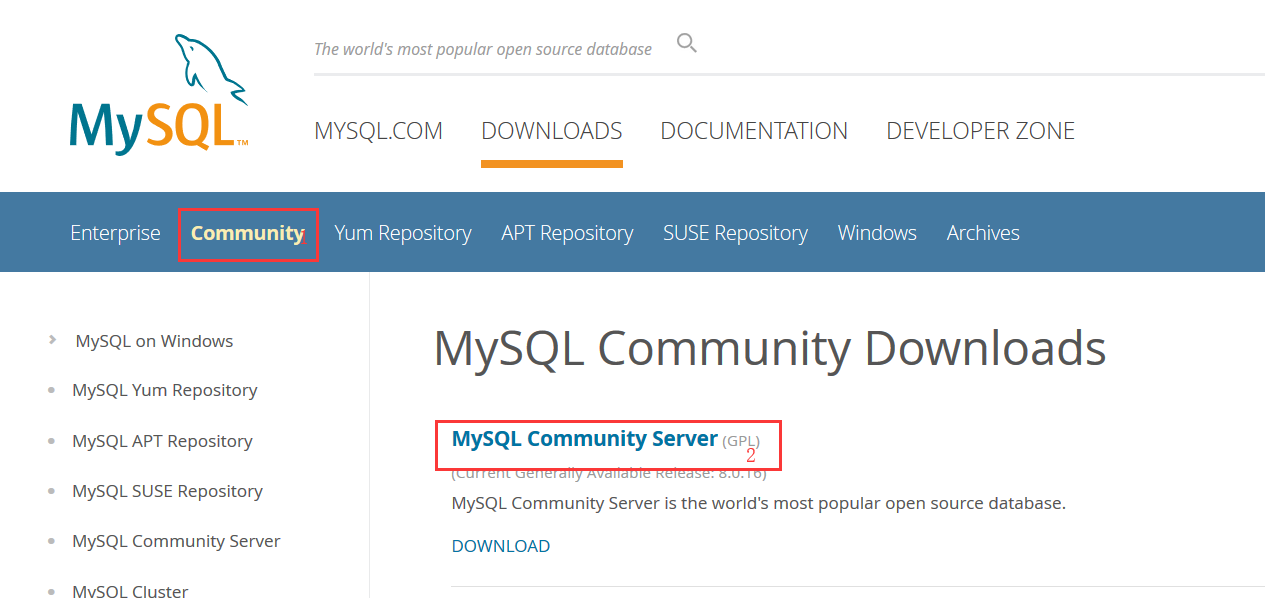1265x598 pixels.
Task: Open MySQL APT Repository sidebar link
Action: (162, 441)
